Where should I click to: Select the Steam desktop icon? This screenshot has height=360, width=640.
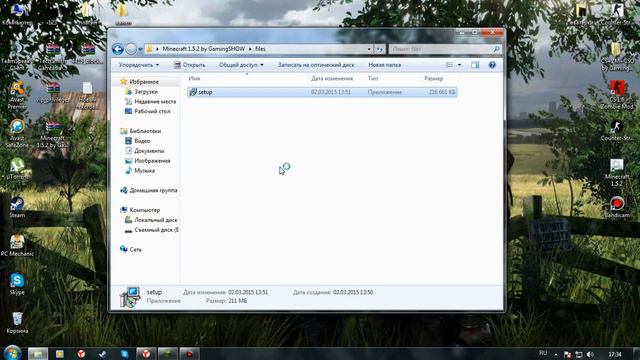tap(17, 207)
